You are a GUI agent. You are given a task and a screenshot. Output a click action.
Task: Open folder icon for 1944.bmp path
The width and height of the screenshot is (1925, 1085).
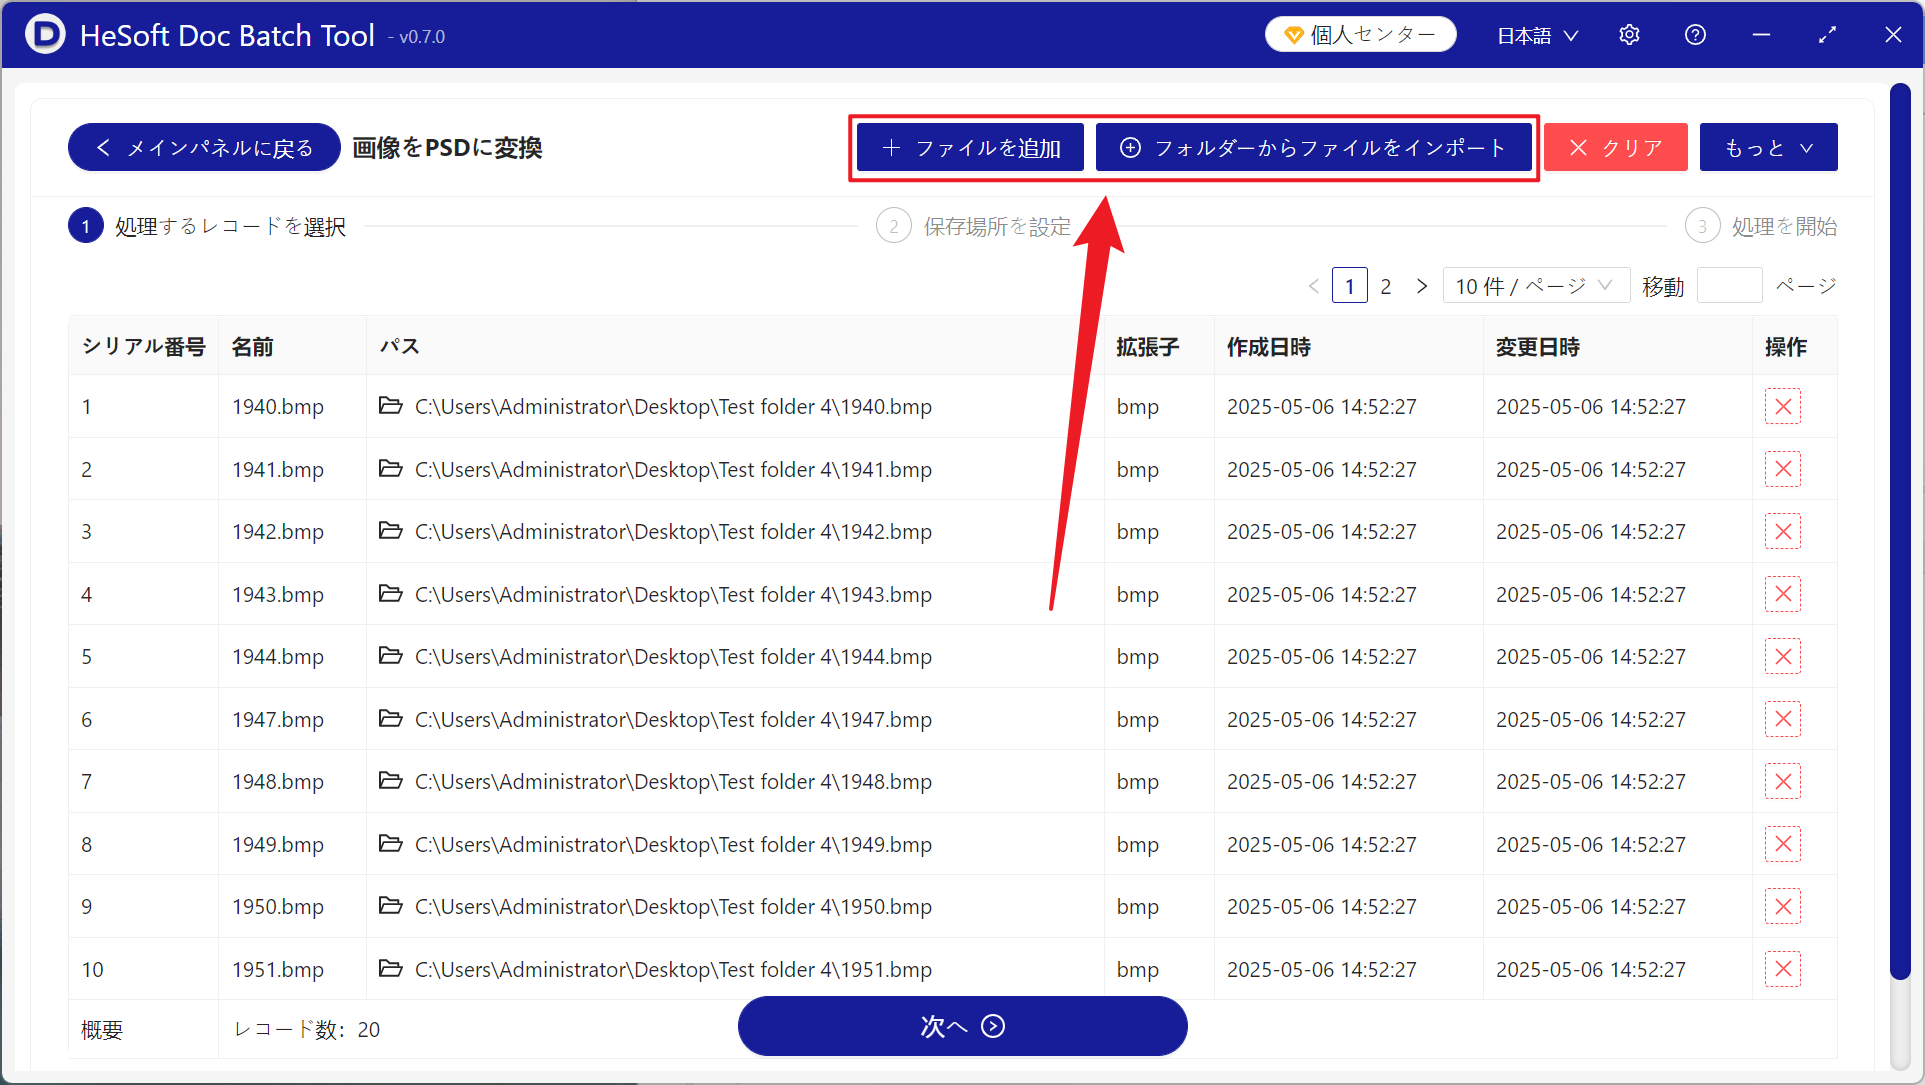click(391, 655)
